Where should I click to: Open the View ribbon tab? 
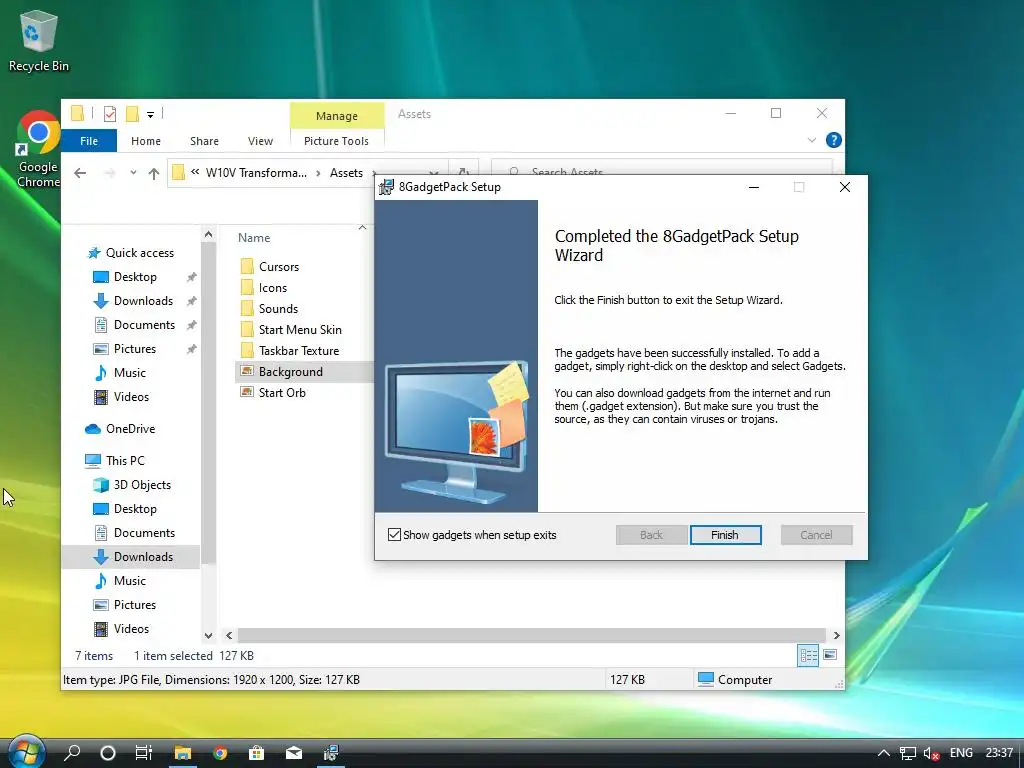pos(260,141)
